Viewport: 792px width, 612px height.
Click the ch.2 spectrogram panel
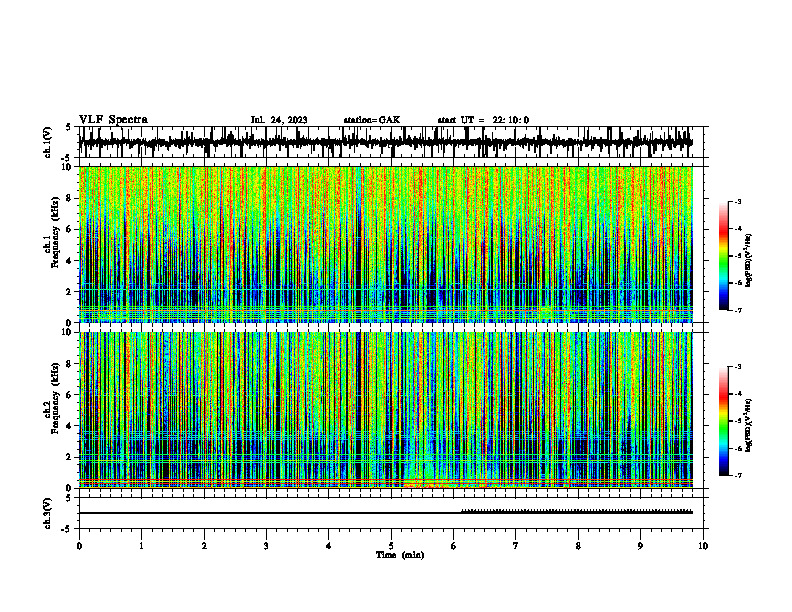390,410
